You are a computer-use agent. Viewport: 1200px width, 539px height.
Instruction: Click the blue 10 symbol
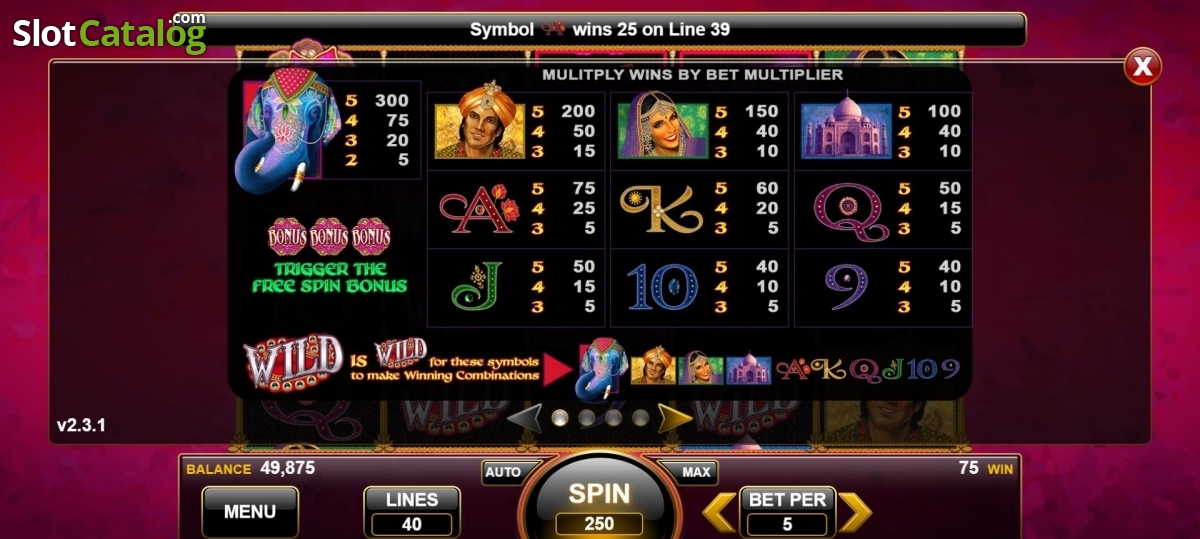661,286
